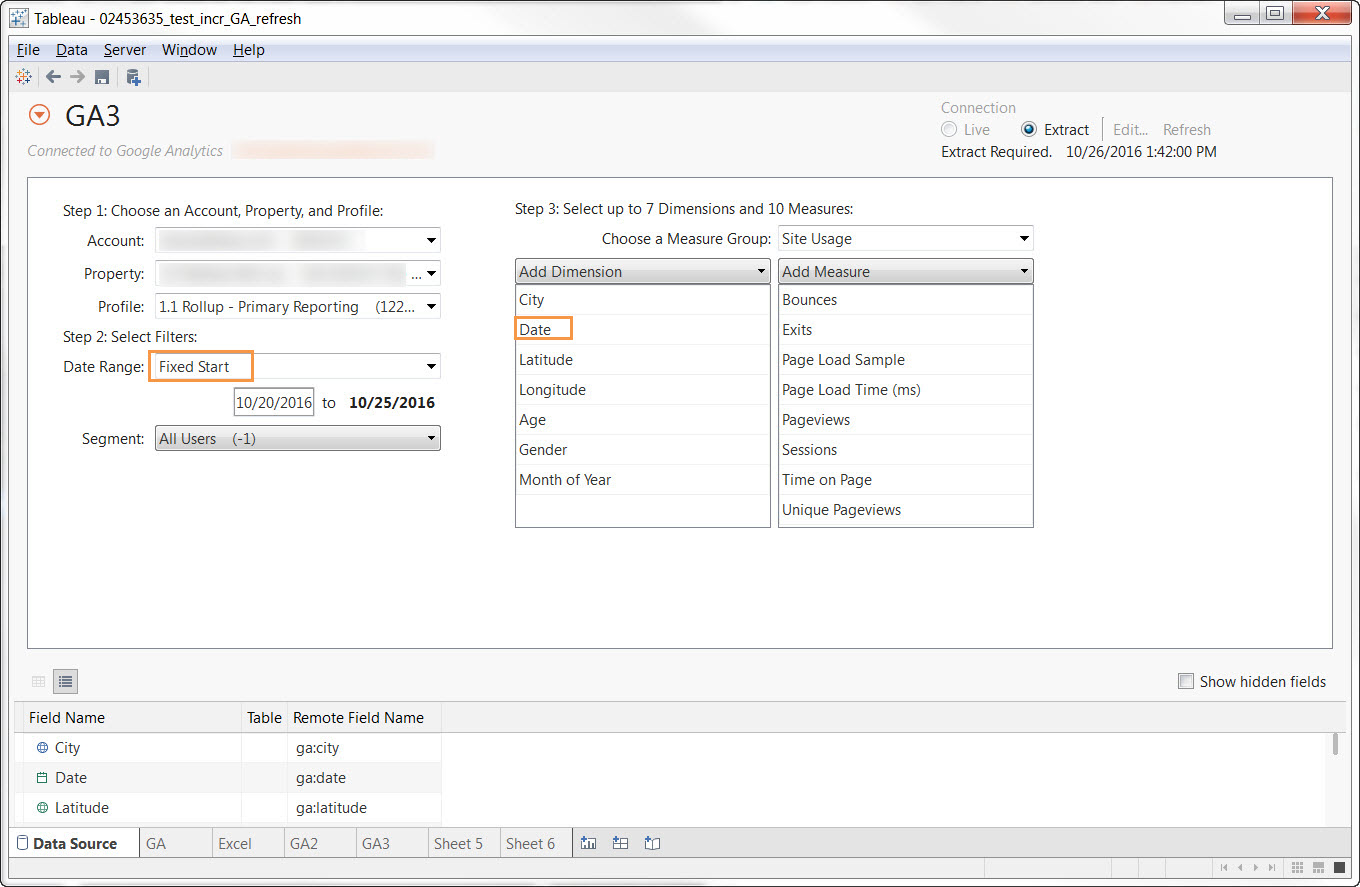Click the Edit... extract link
Screen dimensions: 1360x887
pos(1130,129)
